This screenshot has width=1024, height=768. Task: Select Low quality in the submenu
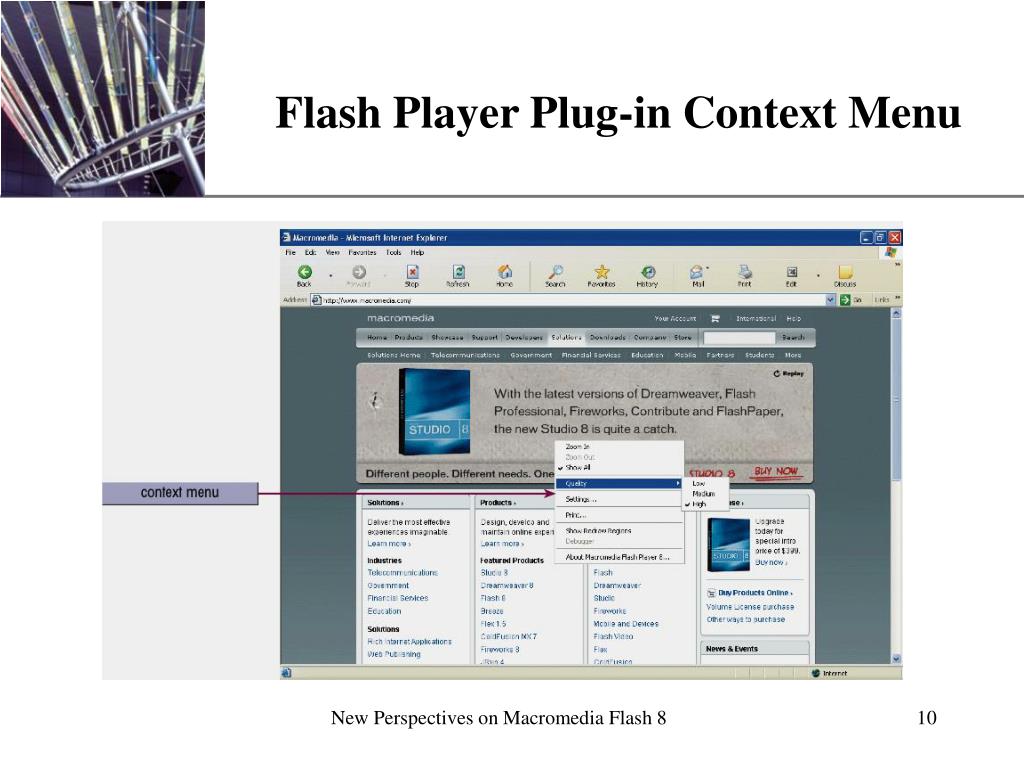pyautogui.click(x=698, y=483)
